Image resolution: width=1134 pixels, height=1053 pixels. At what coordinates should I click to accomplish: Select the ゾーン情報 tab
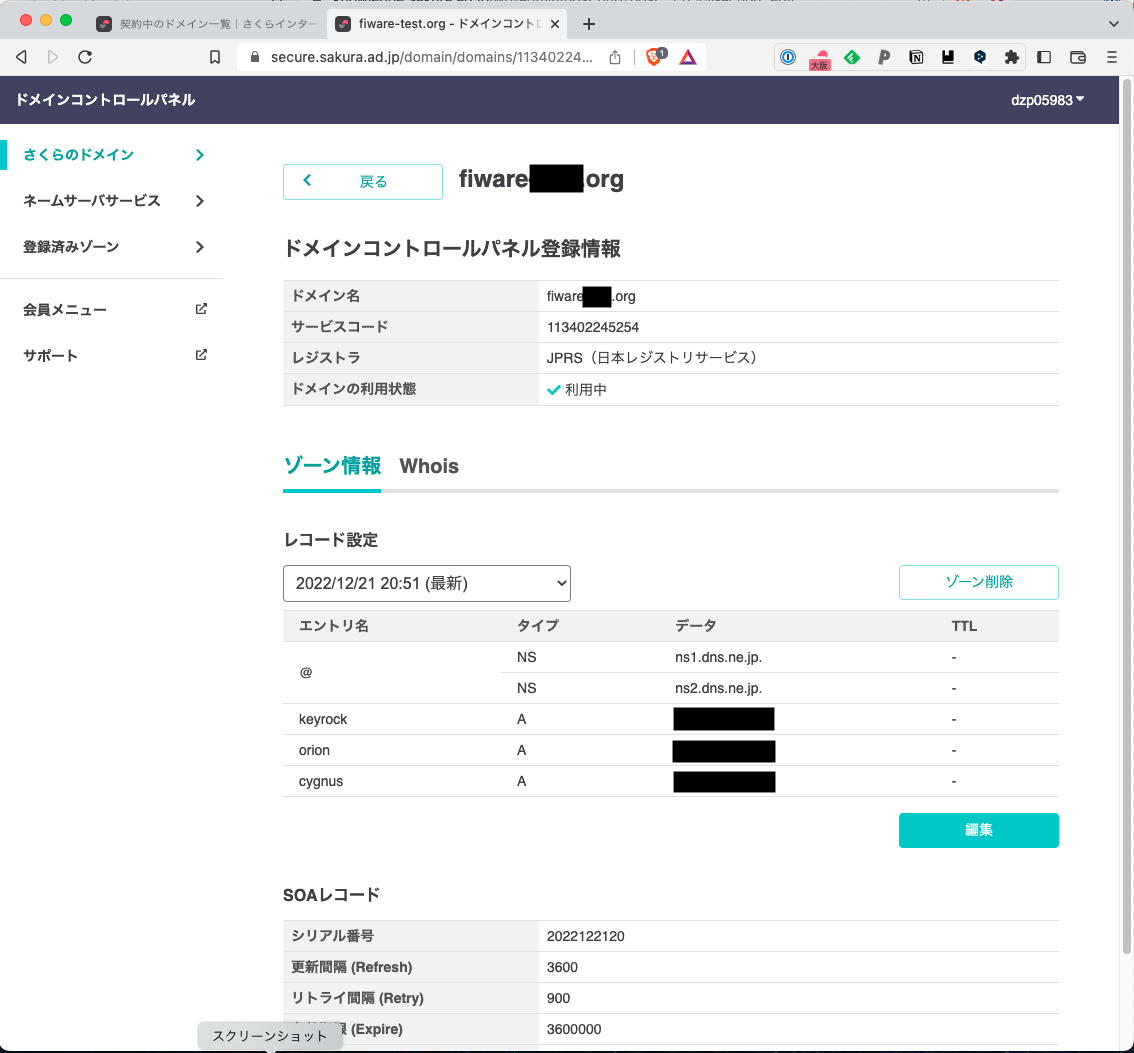click(332, 466)
